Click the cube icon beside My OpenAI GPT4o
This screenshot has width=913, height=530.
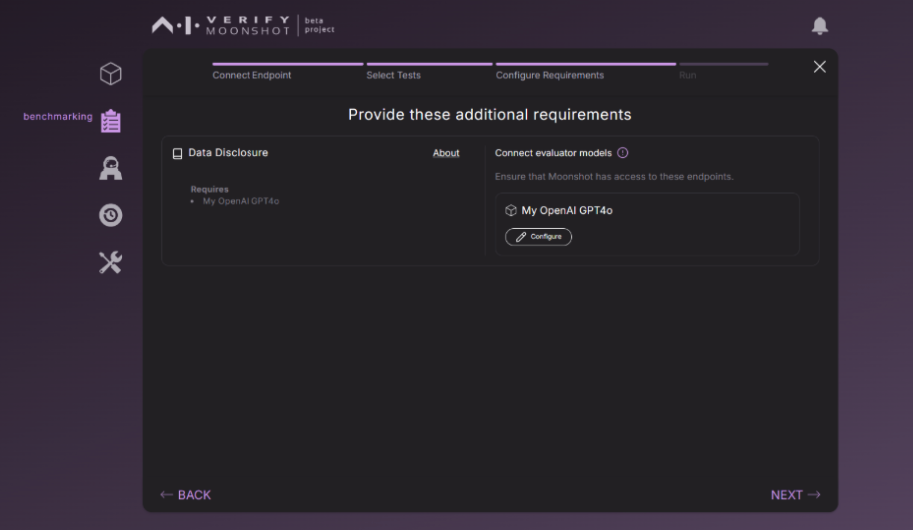point(511,210)
